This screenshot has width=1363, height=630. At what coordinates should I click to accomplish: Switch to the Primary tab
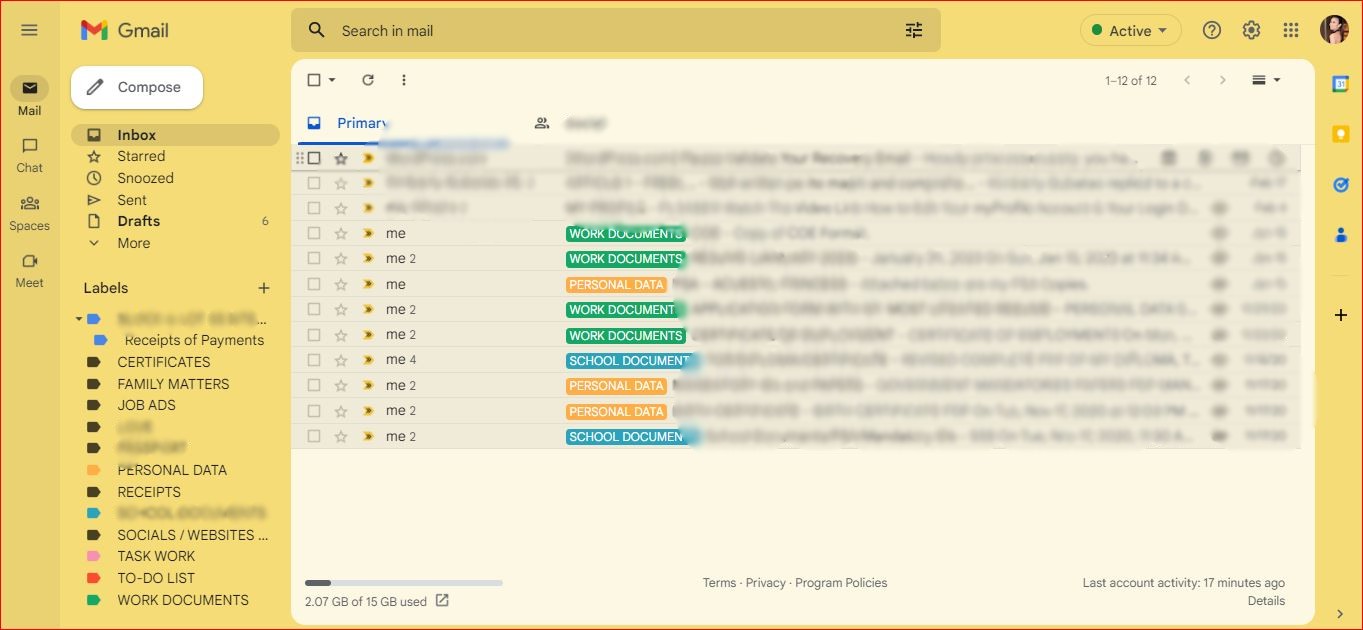coord(360,123)
